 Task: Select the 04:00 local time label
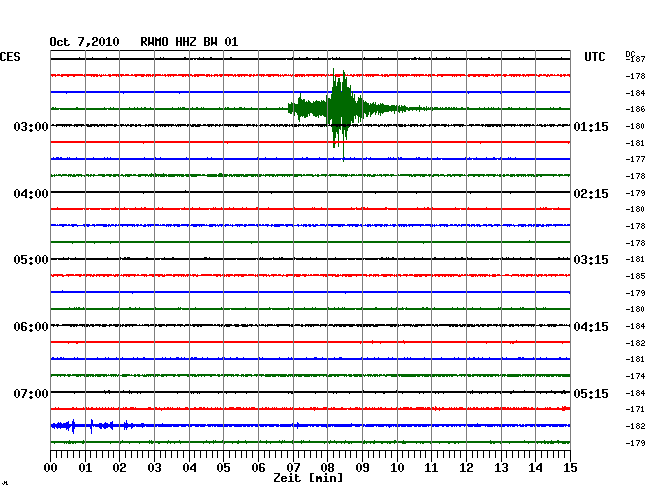pyautogui.click(x=31, y=194)
